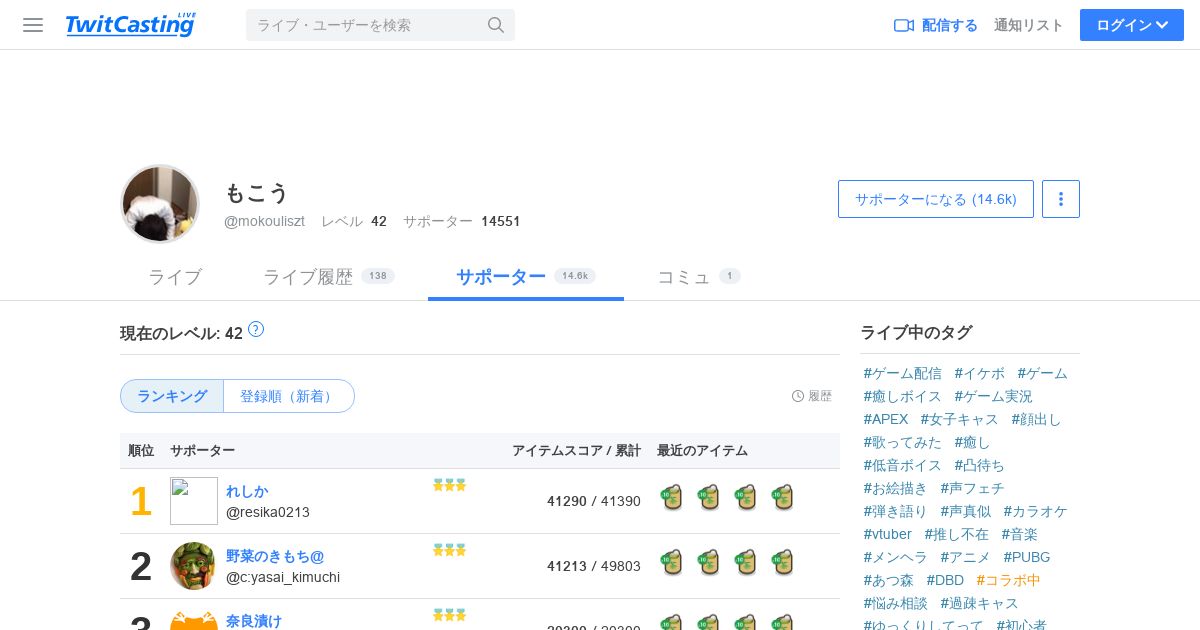Open #お絵描き tag
1200x630 pixels.
click(x=896, y=488)
